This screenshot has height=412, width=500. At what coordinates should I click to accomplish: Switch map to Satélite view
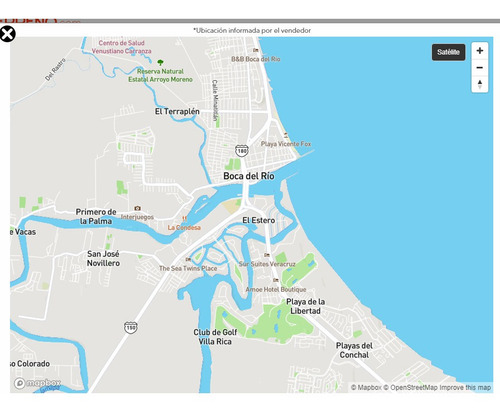pyautogui.click(x=448, y=52)
